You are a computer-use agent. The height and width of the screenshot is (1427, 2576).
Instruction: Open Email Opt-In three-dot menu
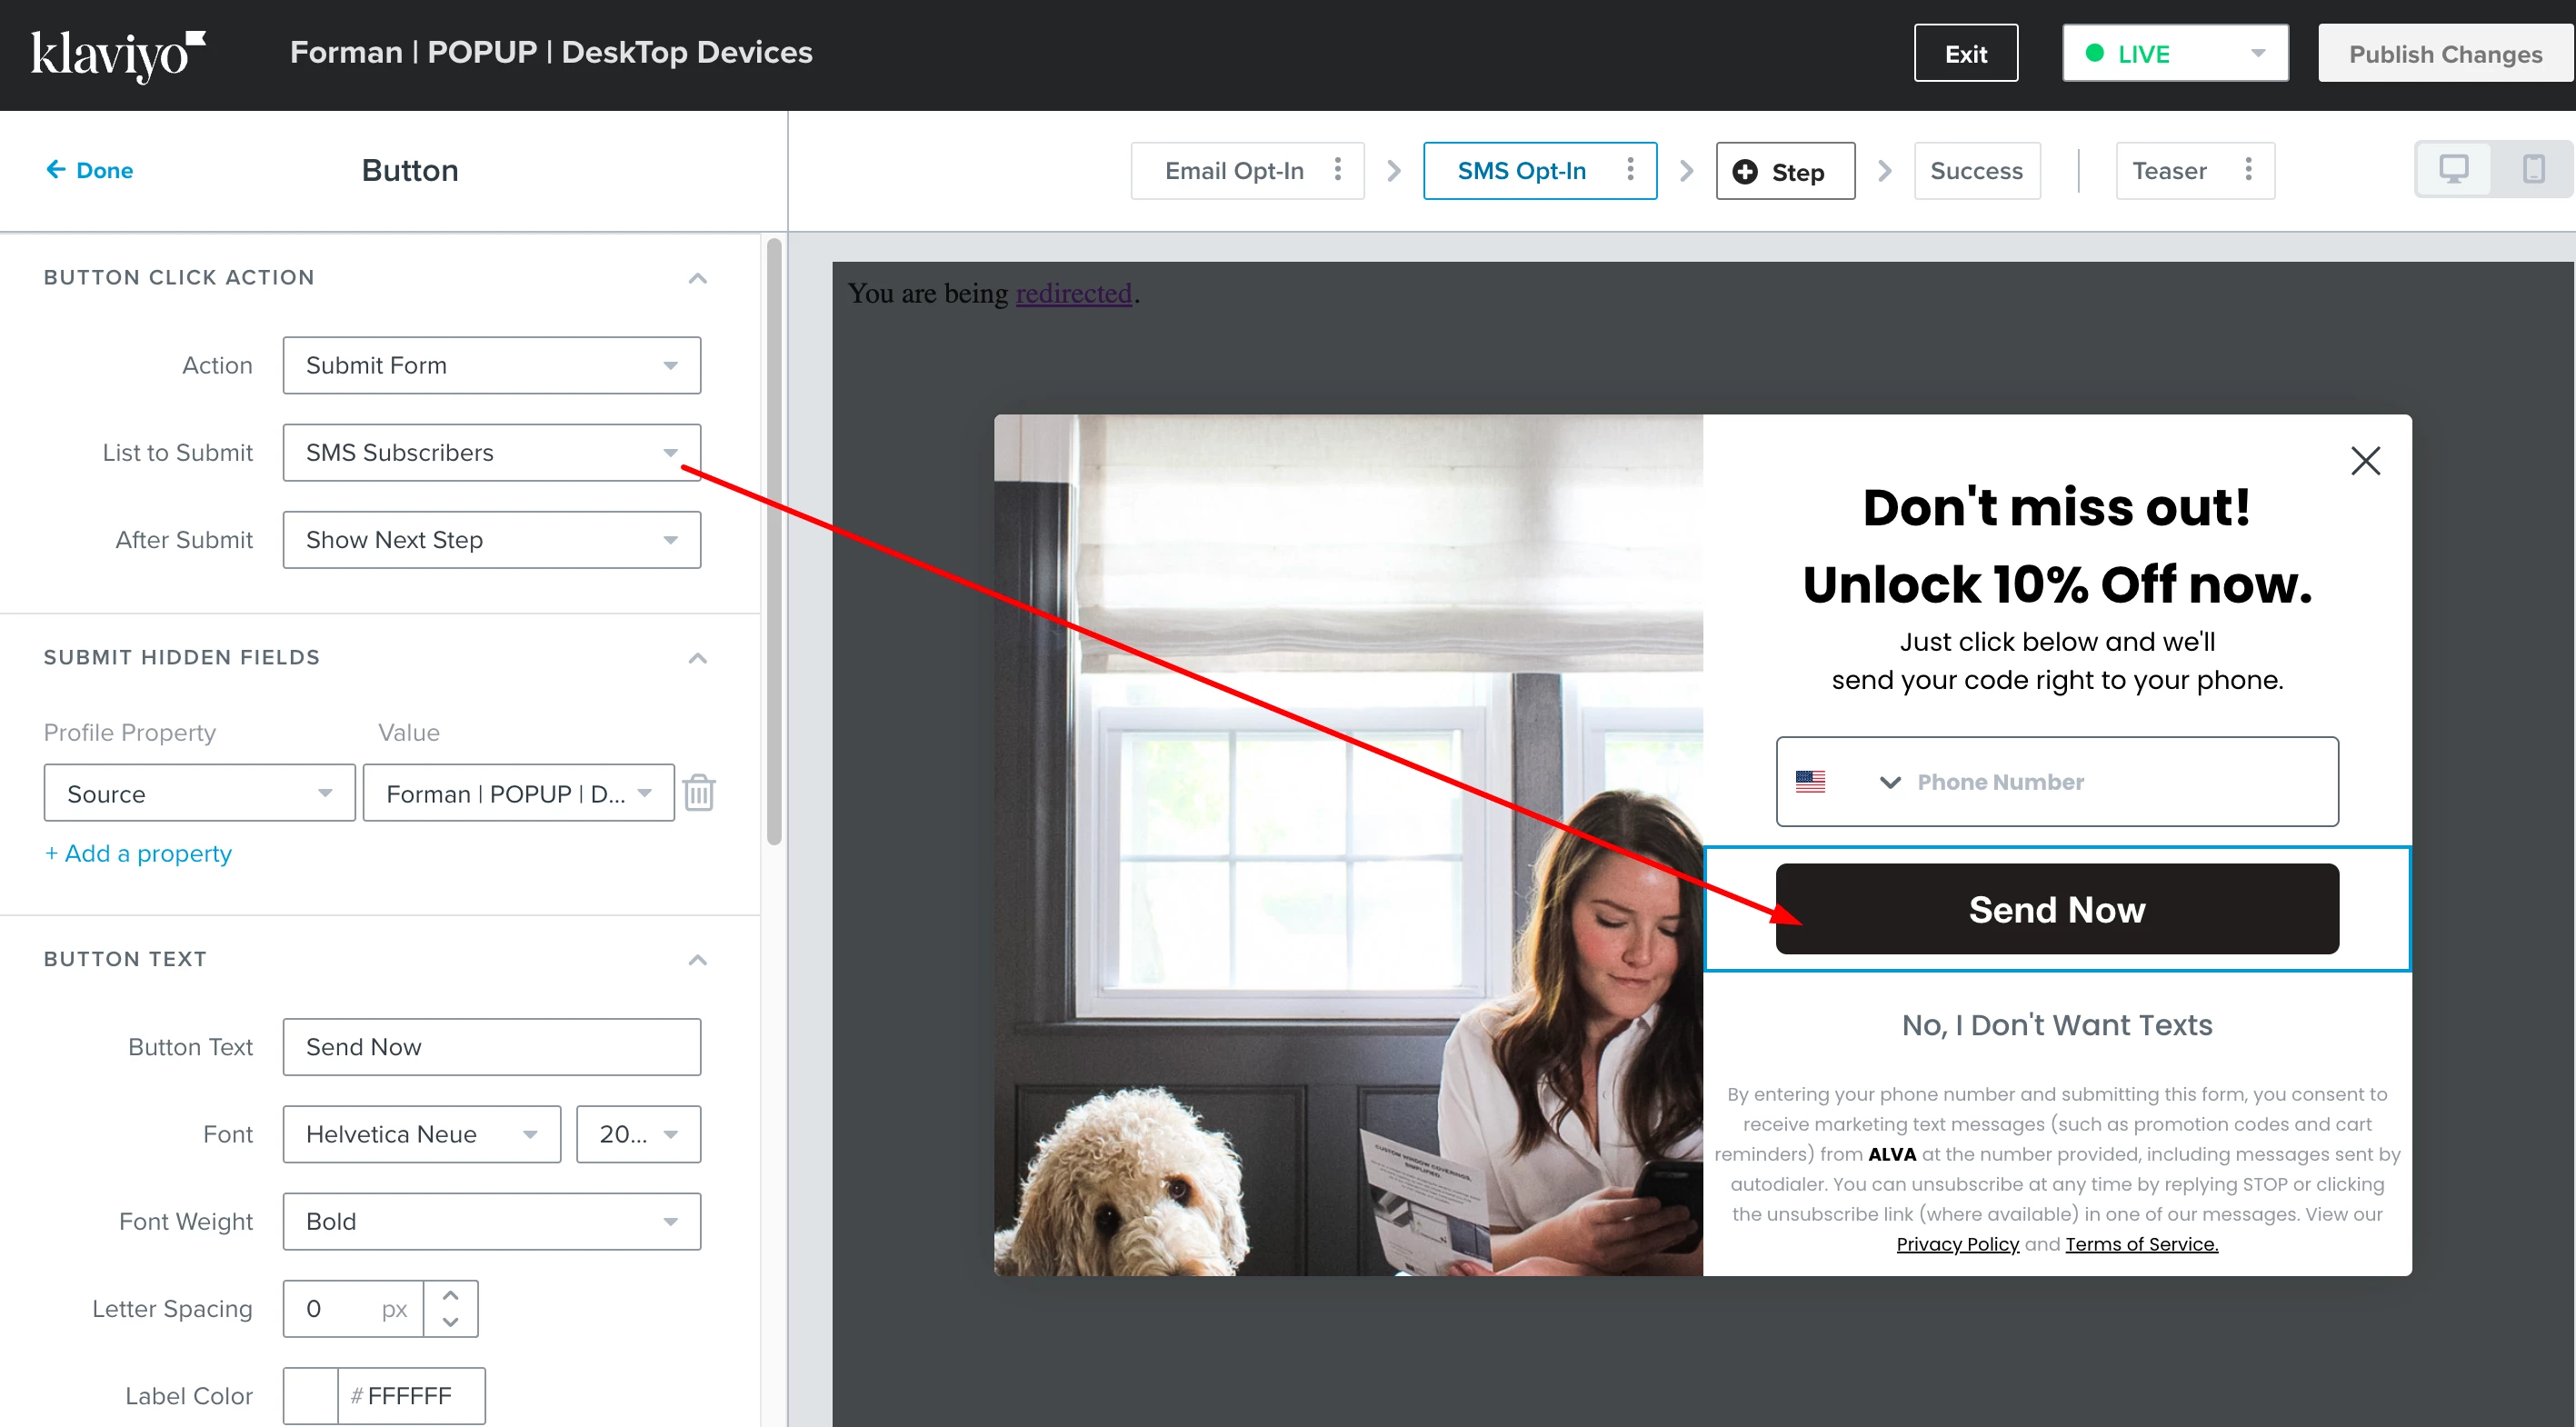1337,170
